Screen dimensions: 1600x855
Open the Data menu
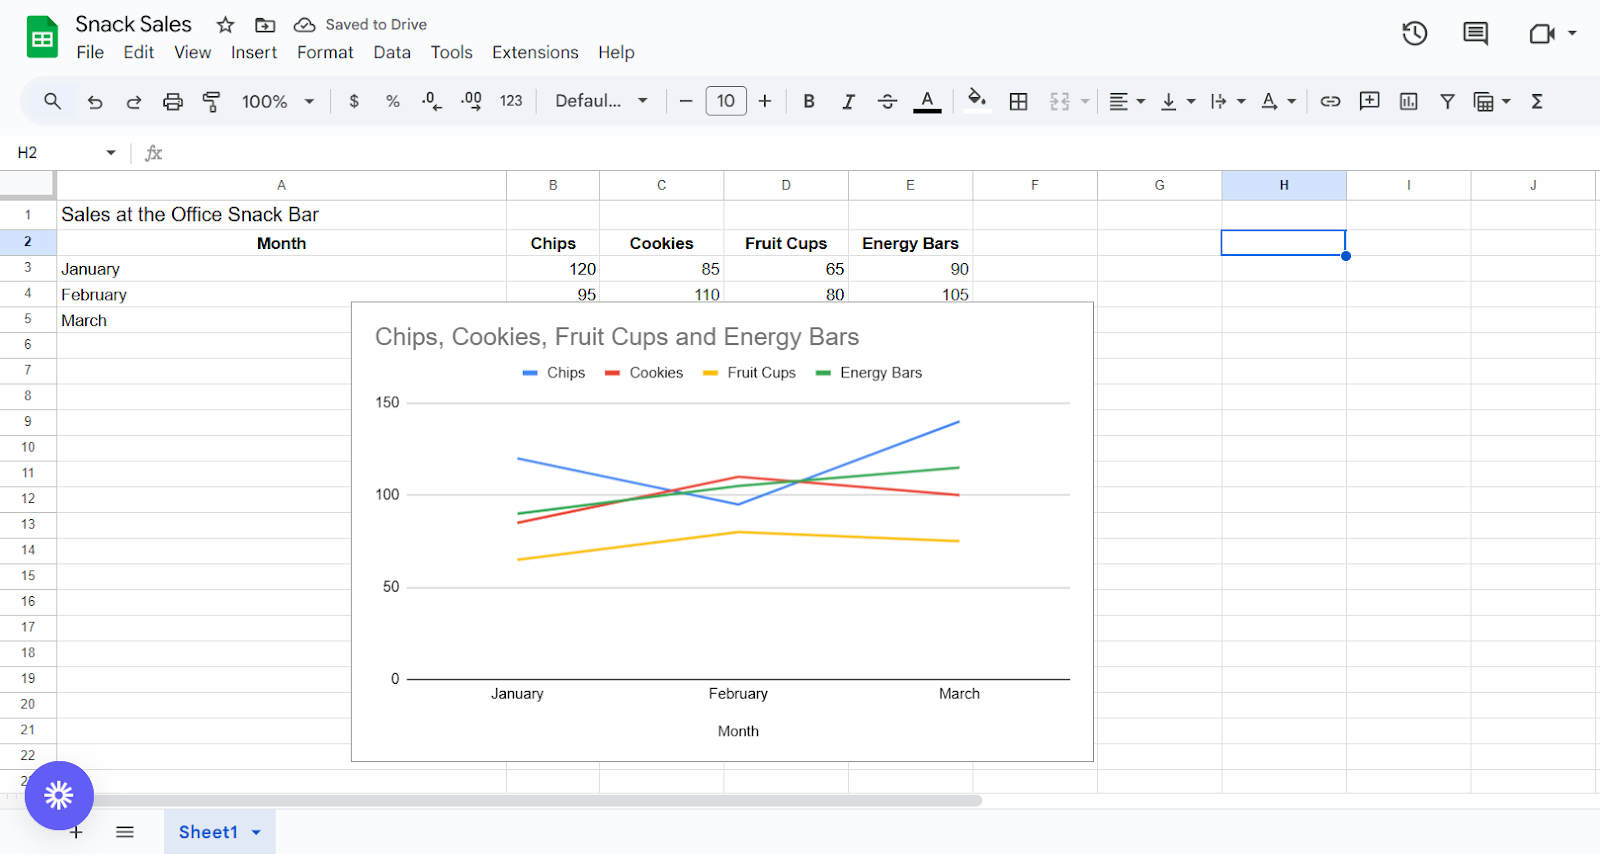coord(392,52)
